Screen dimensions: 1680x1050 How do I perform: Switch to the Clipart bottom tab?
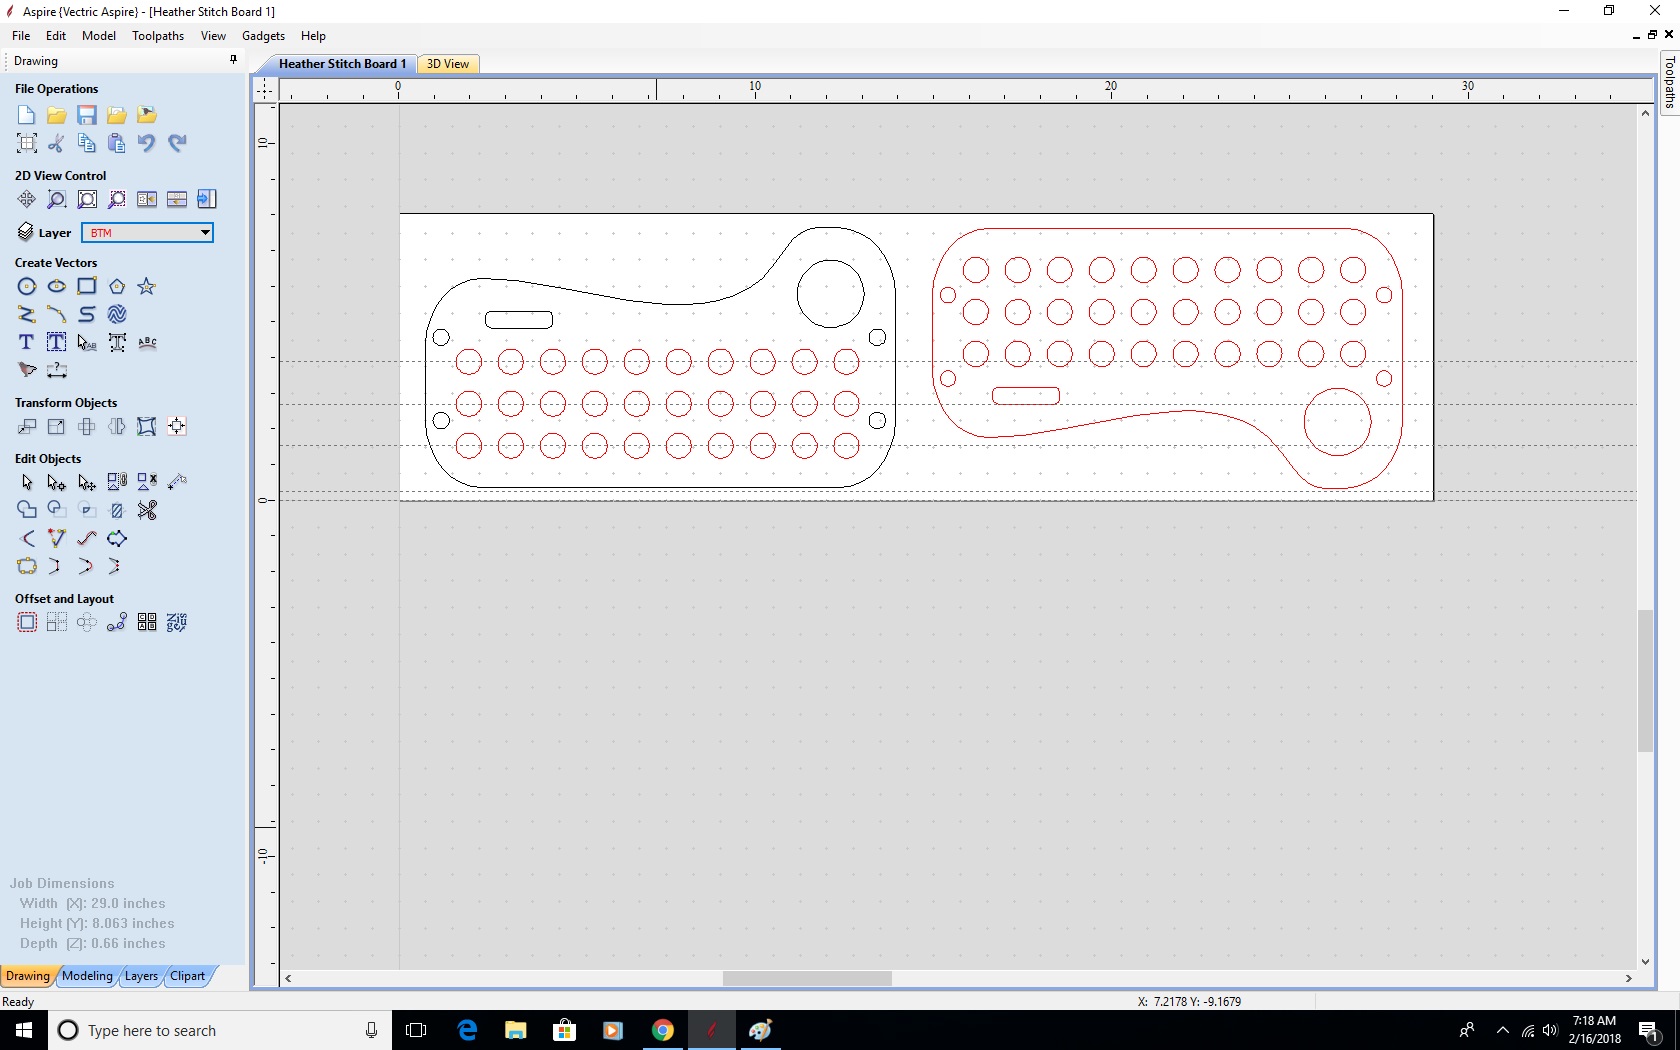(187, 976)
